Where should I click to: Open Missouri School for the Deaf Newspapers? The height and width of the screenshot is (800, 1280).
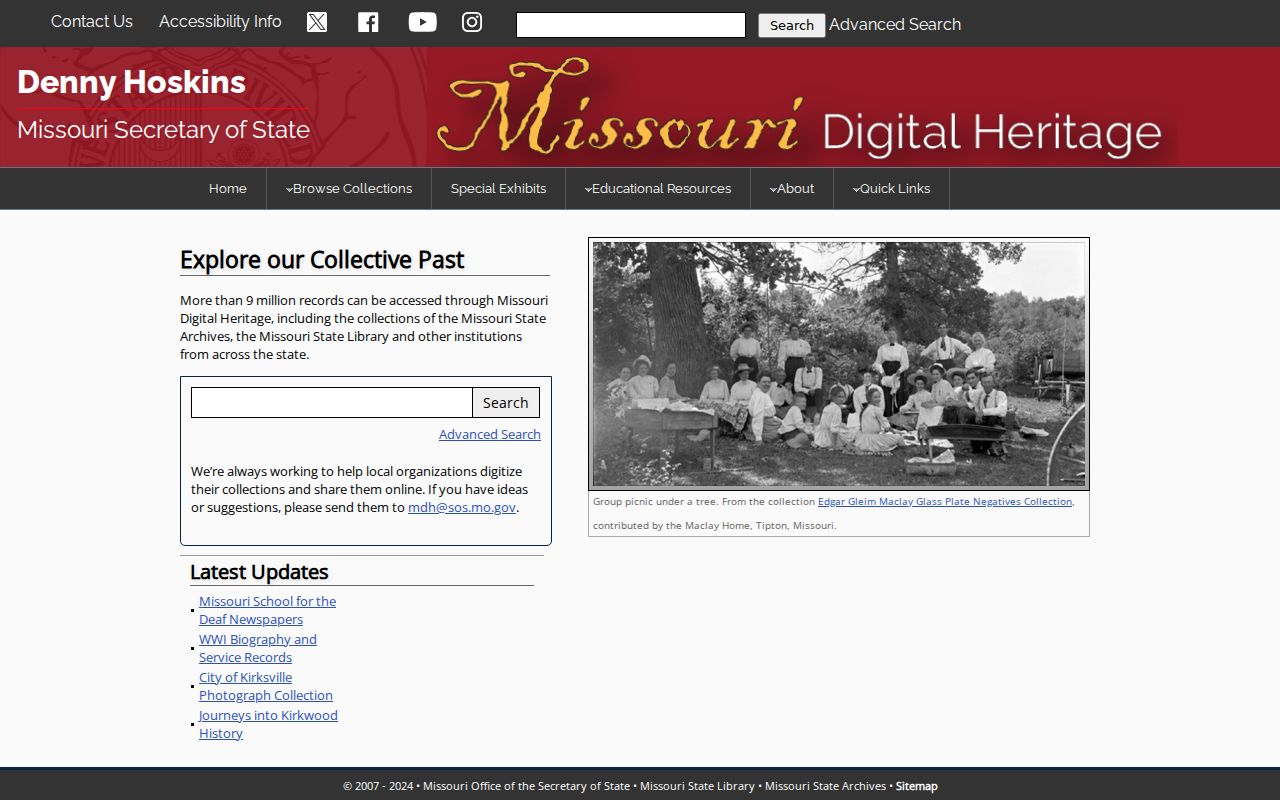coord(267,610)
